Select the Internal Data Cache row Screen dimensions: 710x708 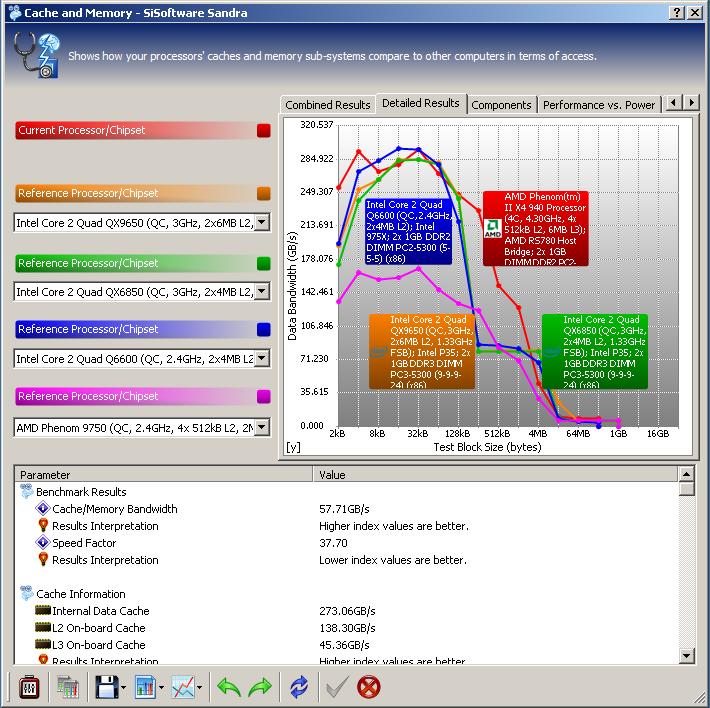pyautogui.click(x=346, y=611)
